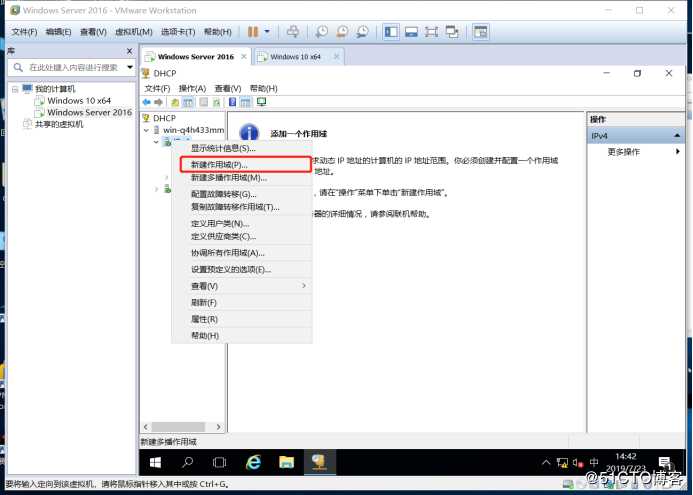This screenshot has width=693, height=495.
Task: Choose 显示统计信息(S)... from context menu
Action: click(242, 148)
